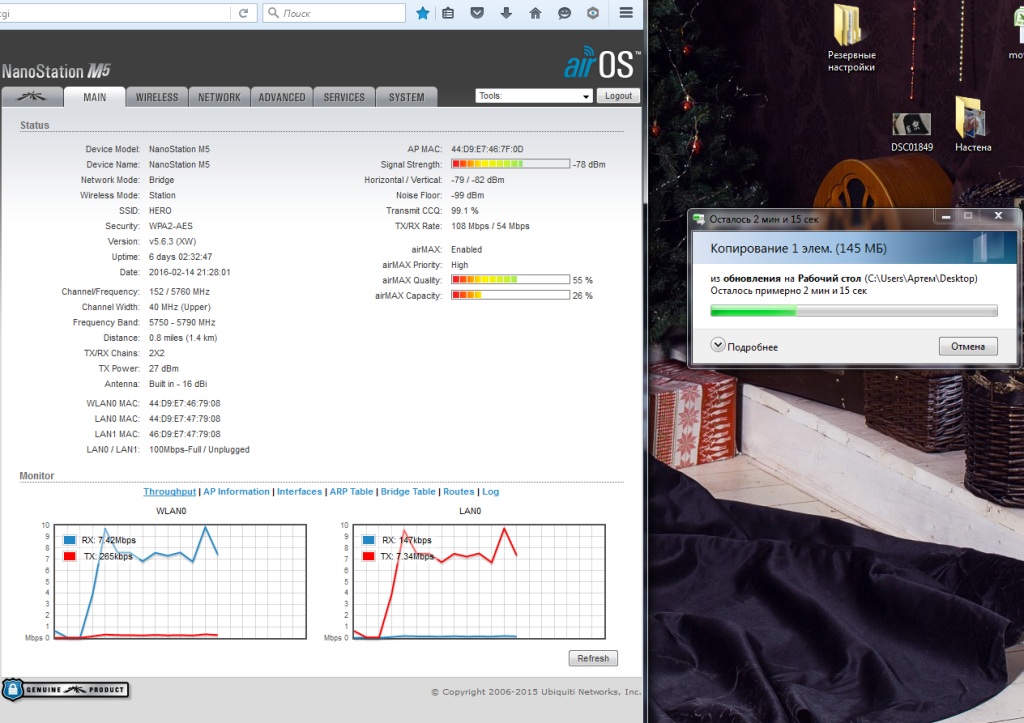Viewport: 1024px width, 723px height.
Task: Click the copy dialog title icon
Action: (699, 219)
